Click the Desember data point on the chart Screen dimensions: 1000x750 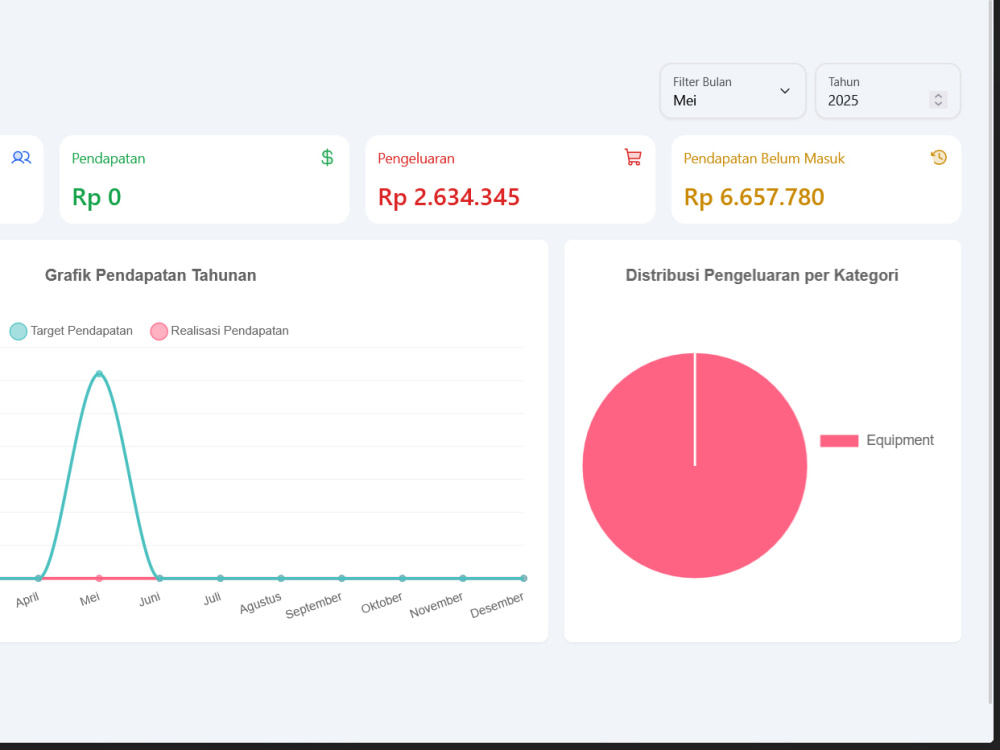pos(524,578)
